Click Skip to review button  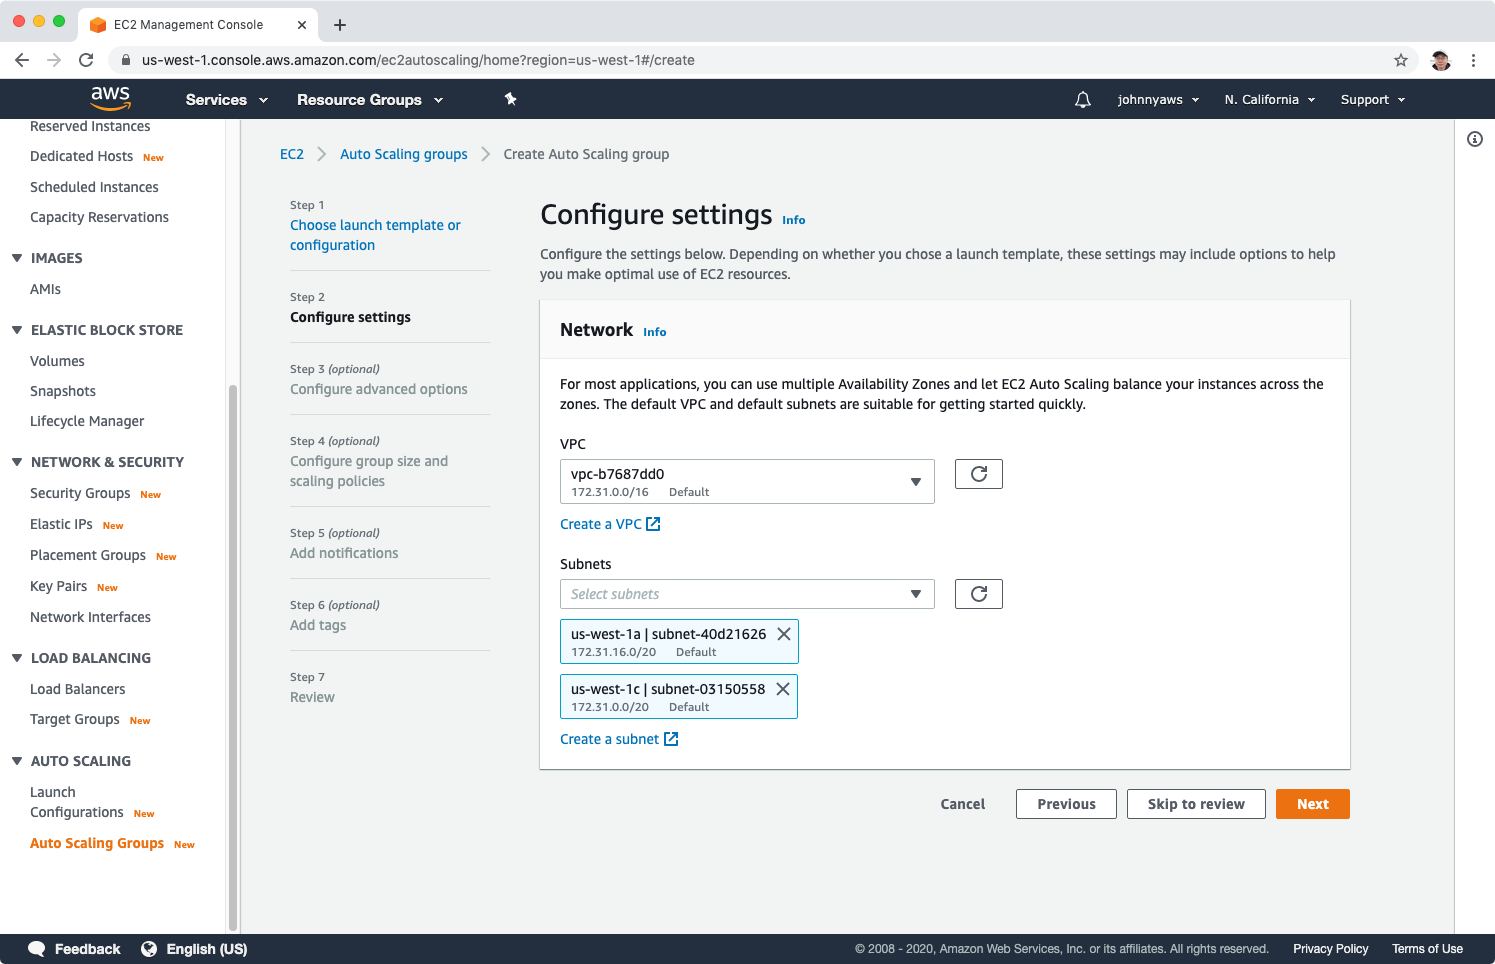pos(1196,804)
